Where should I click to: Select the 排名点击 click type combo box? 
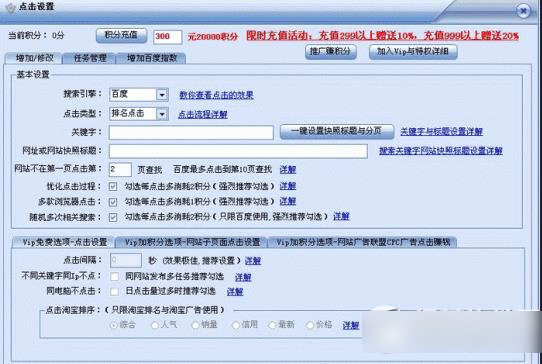[139, 114]
